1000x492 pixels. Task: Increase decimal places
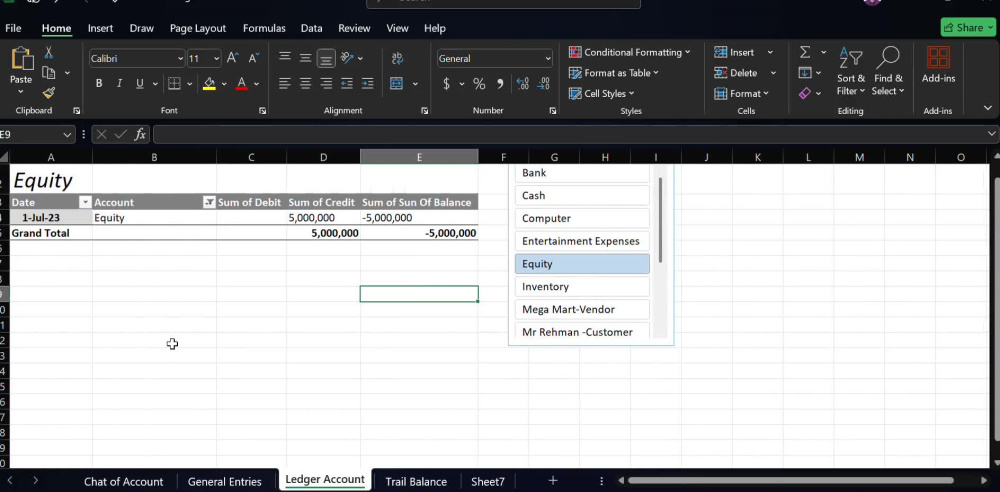point(522,84)
